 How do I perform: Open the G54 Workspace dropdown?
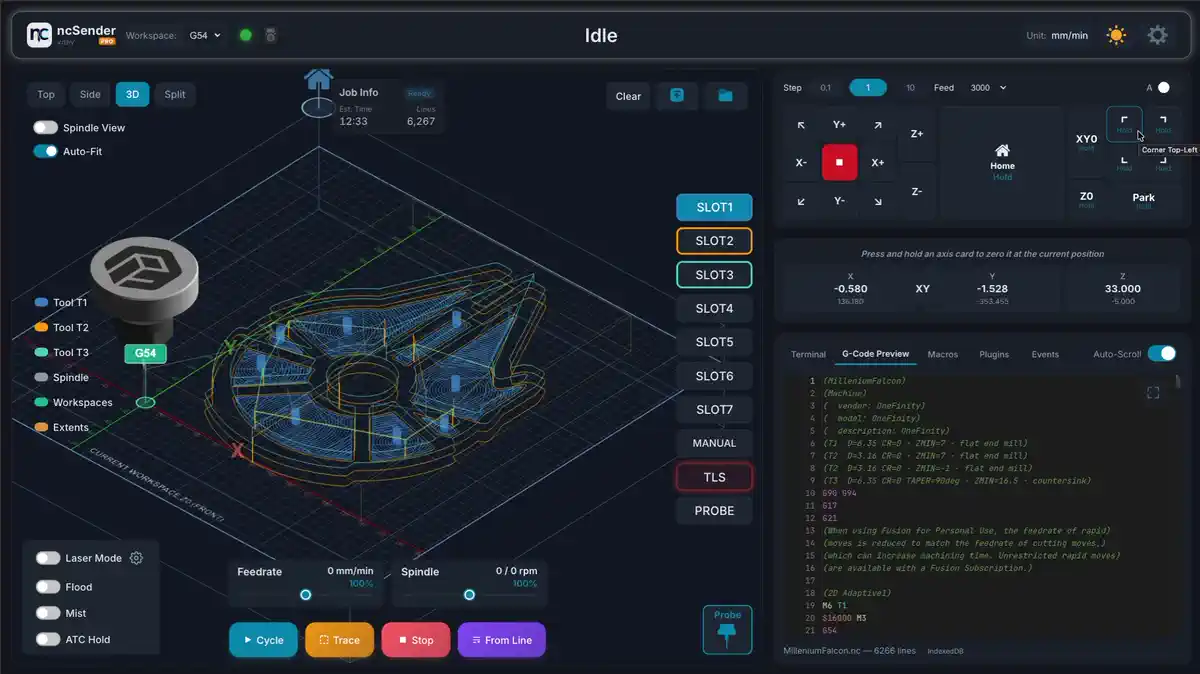click(x=205, y=35)
